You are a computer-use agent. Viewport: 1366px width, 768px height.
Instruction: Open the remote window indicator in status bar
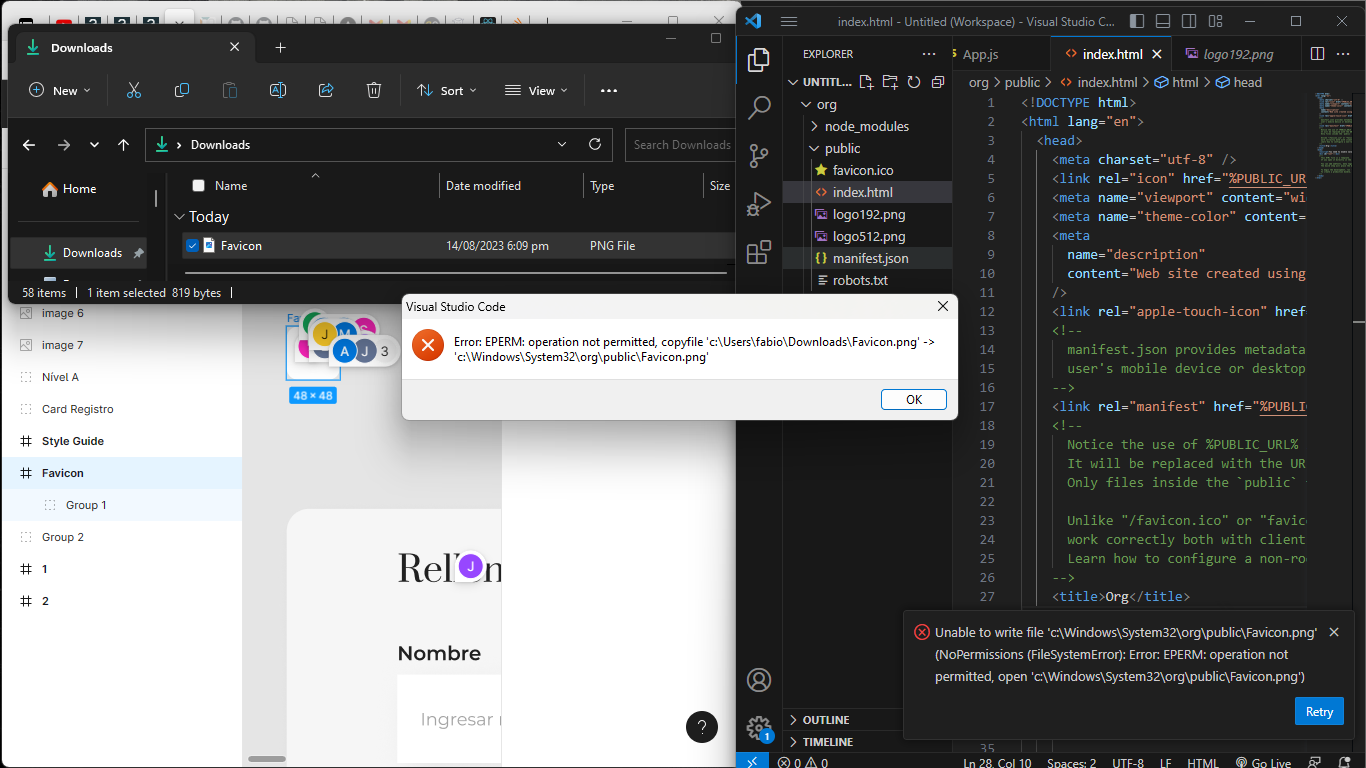click(752, 762)
